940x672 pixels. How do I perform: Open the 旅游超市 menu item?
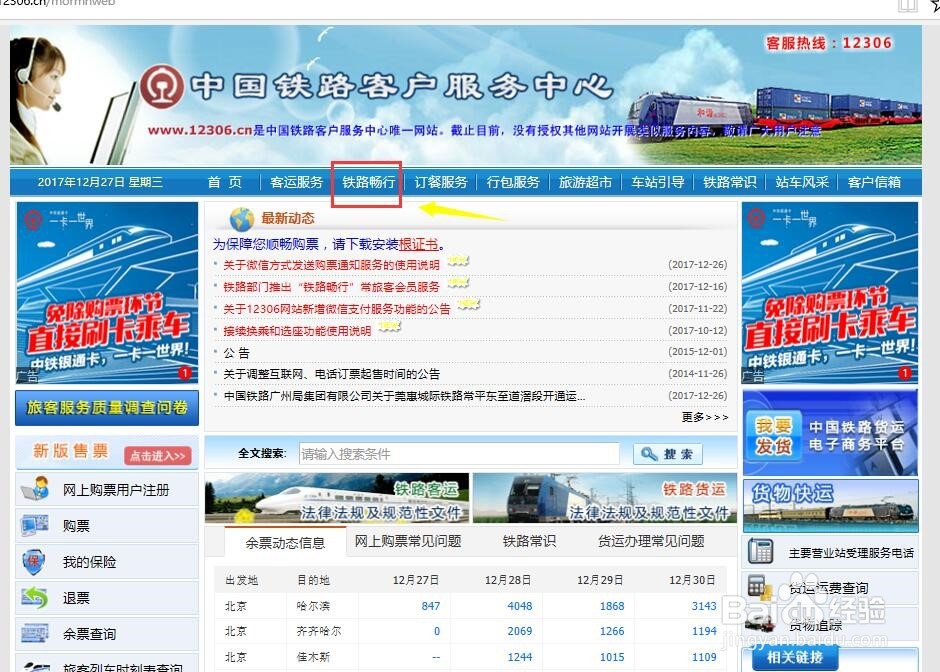pyautogui.click(x=585, y=182)
